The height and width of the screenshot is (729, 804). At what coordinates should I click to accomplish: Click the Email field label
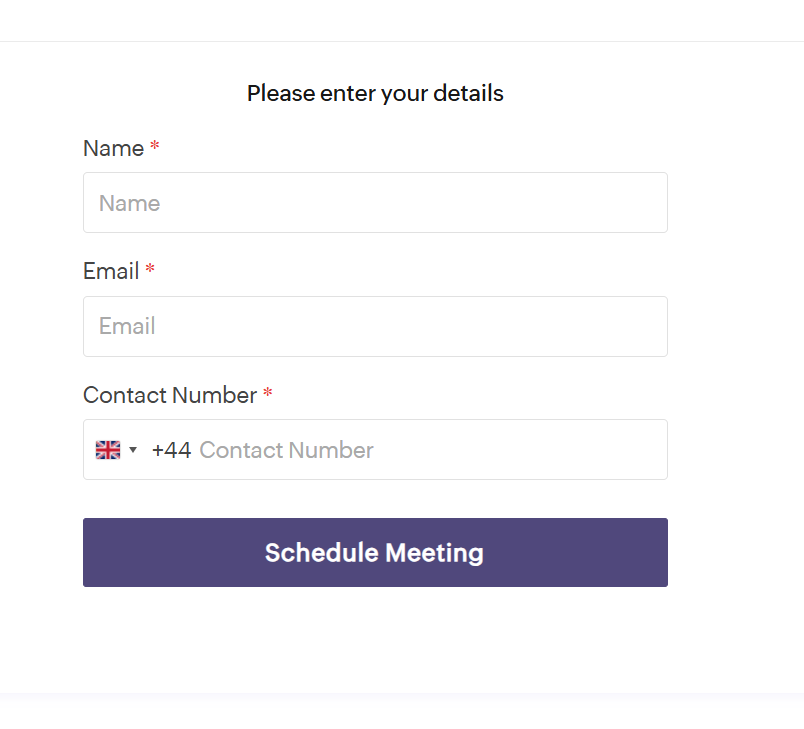pos(111,271)
